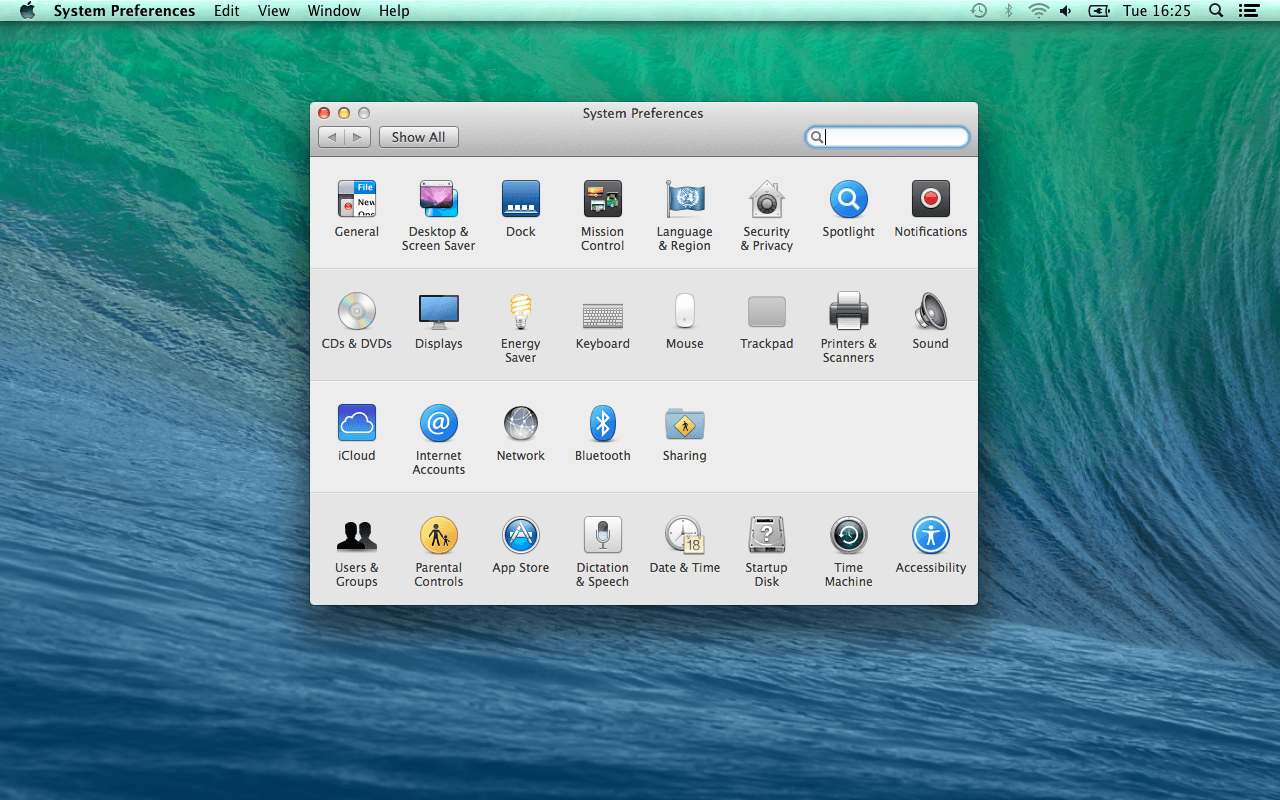Screen dimensions: 1280x800
Task: Open the System Preferences application menu
Action: click(x=124, y=11)
